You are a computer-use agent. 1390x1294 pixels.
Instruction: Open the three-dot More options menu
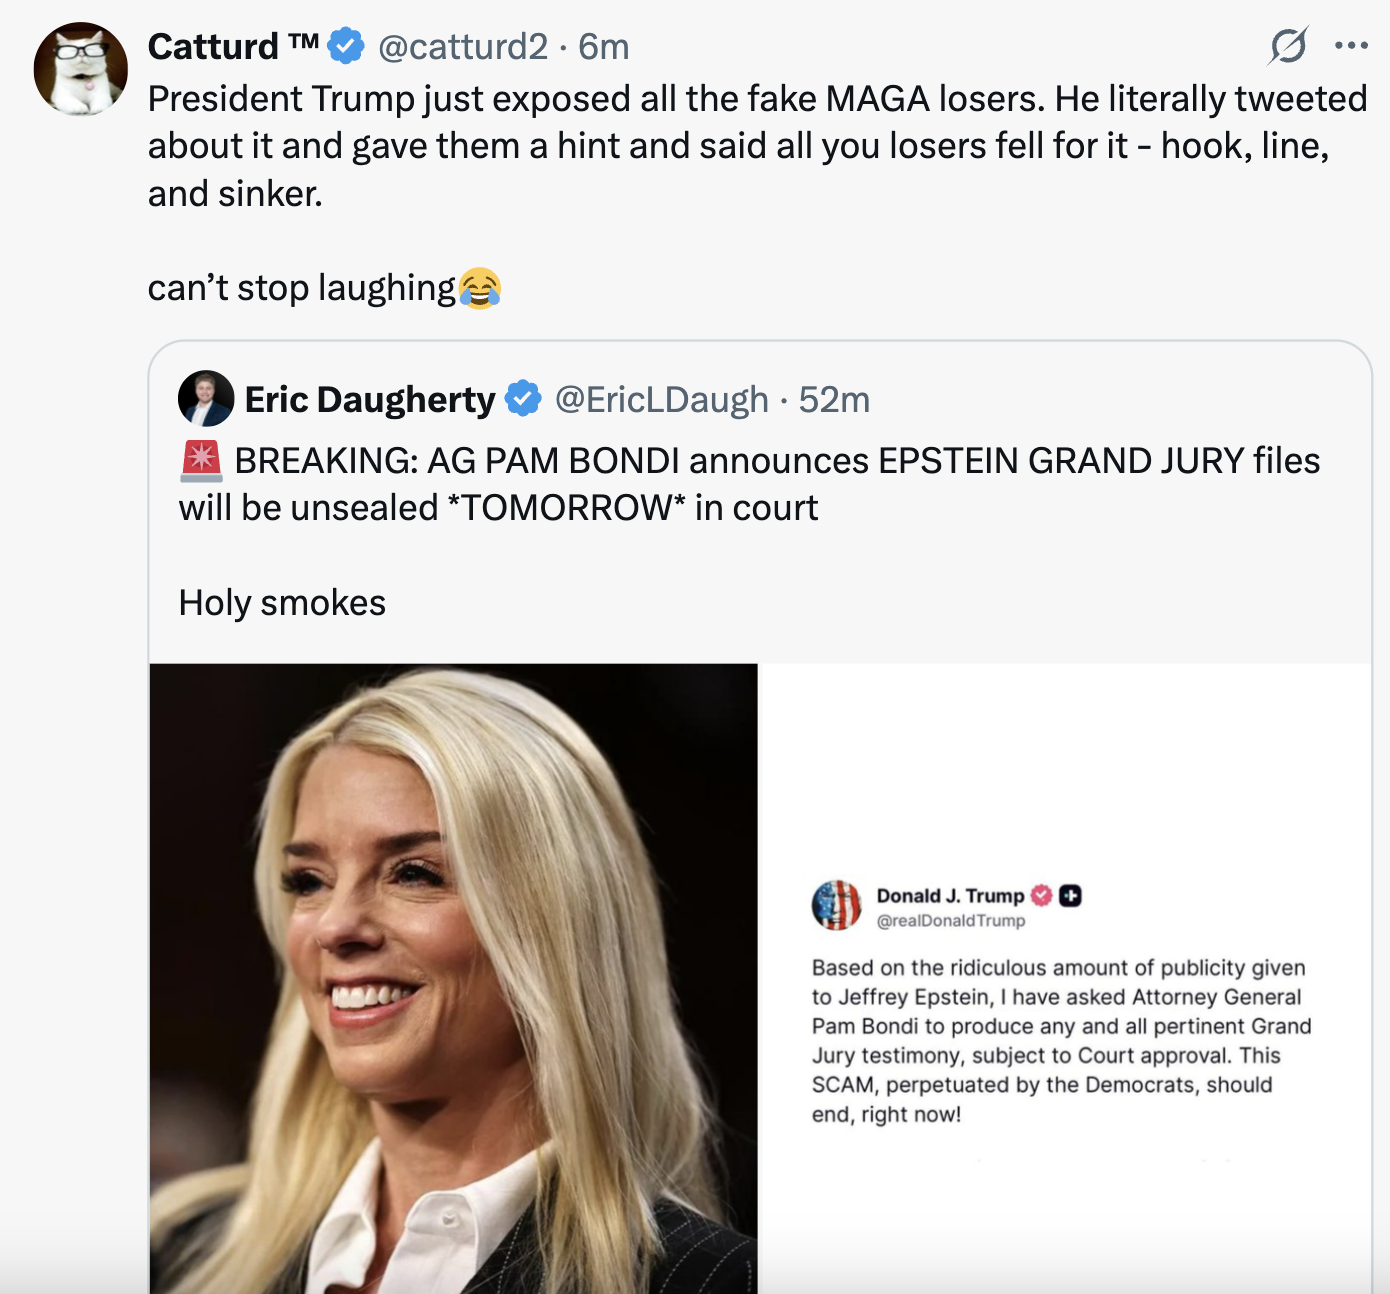(1351, 45)
